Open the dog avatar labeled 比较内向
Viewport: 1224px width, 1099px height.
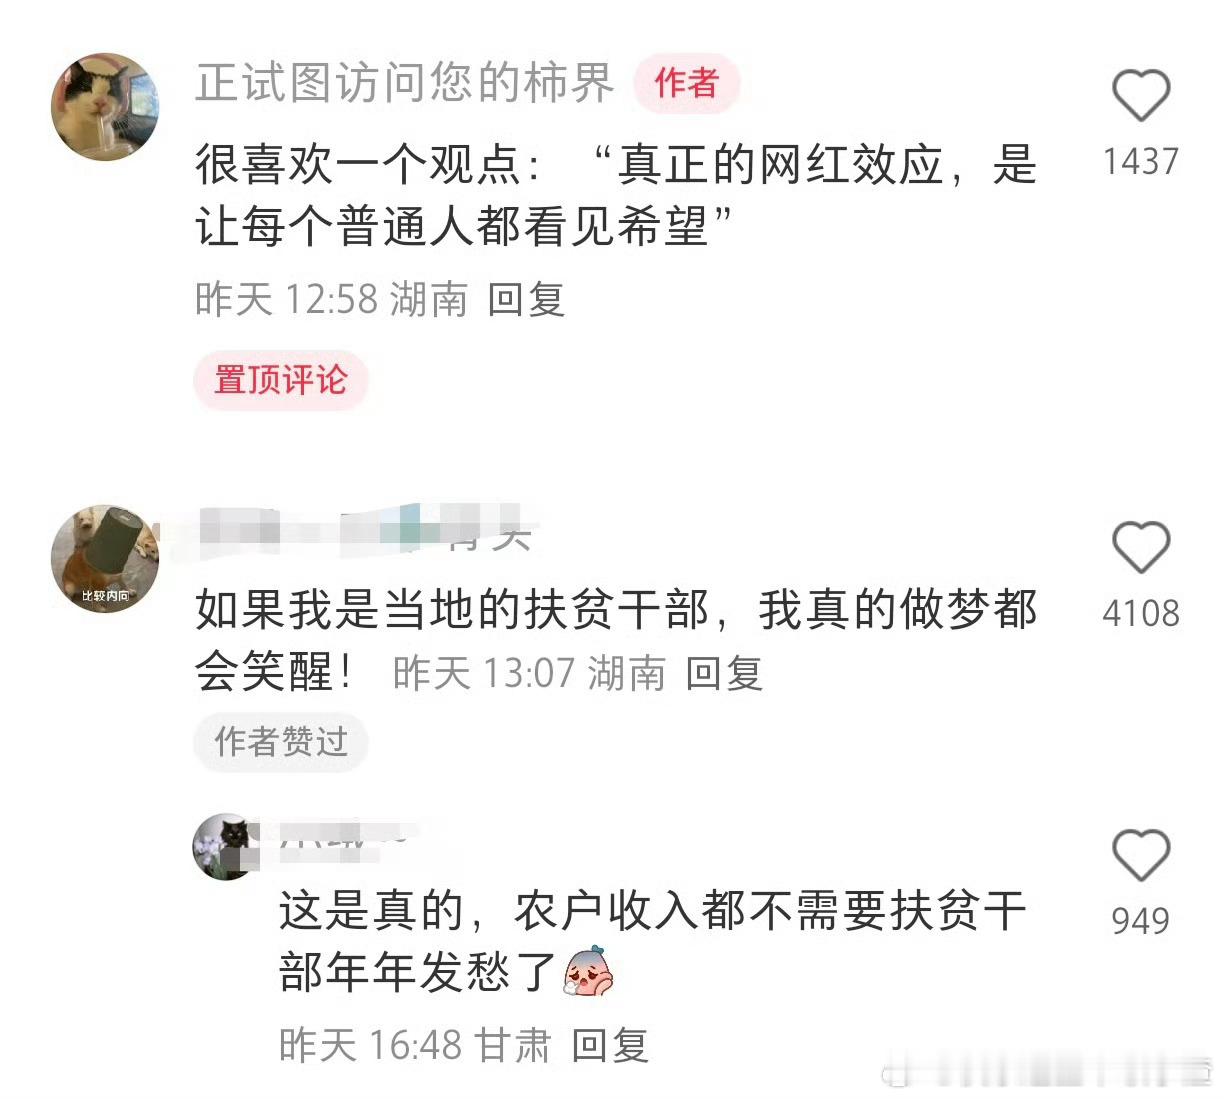click(x=104, y=558)
